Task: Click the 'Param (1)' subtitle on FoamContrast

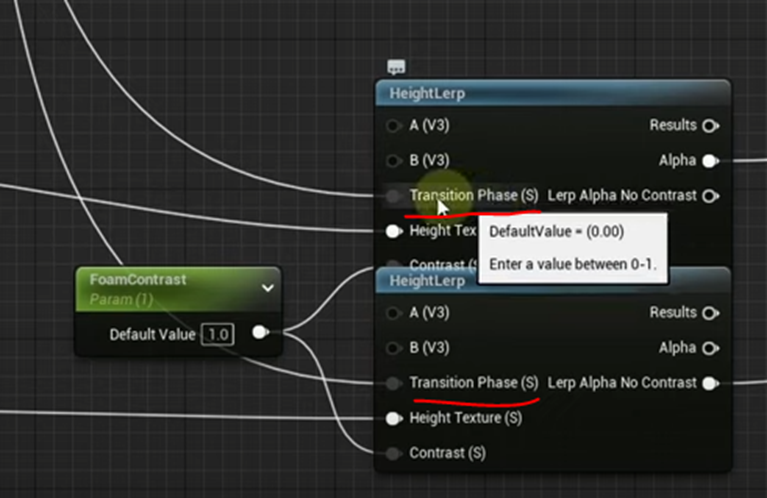Action: [x=121, y=299]
